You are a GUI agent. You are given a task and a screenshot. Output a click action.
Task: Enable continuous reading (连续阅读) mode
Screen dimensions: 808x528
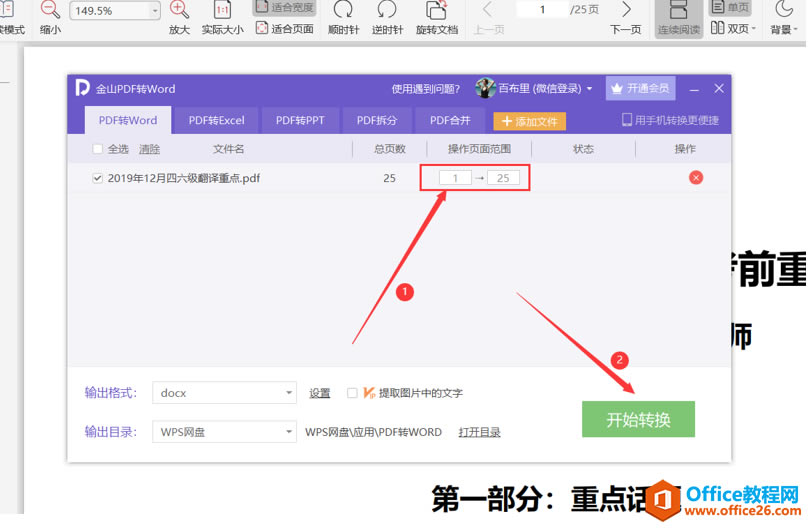677,11
